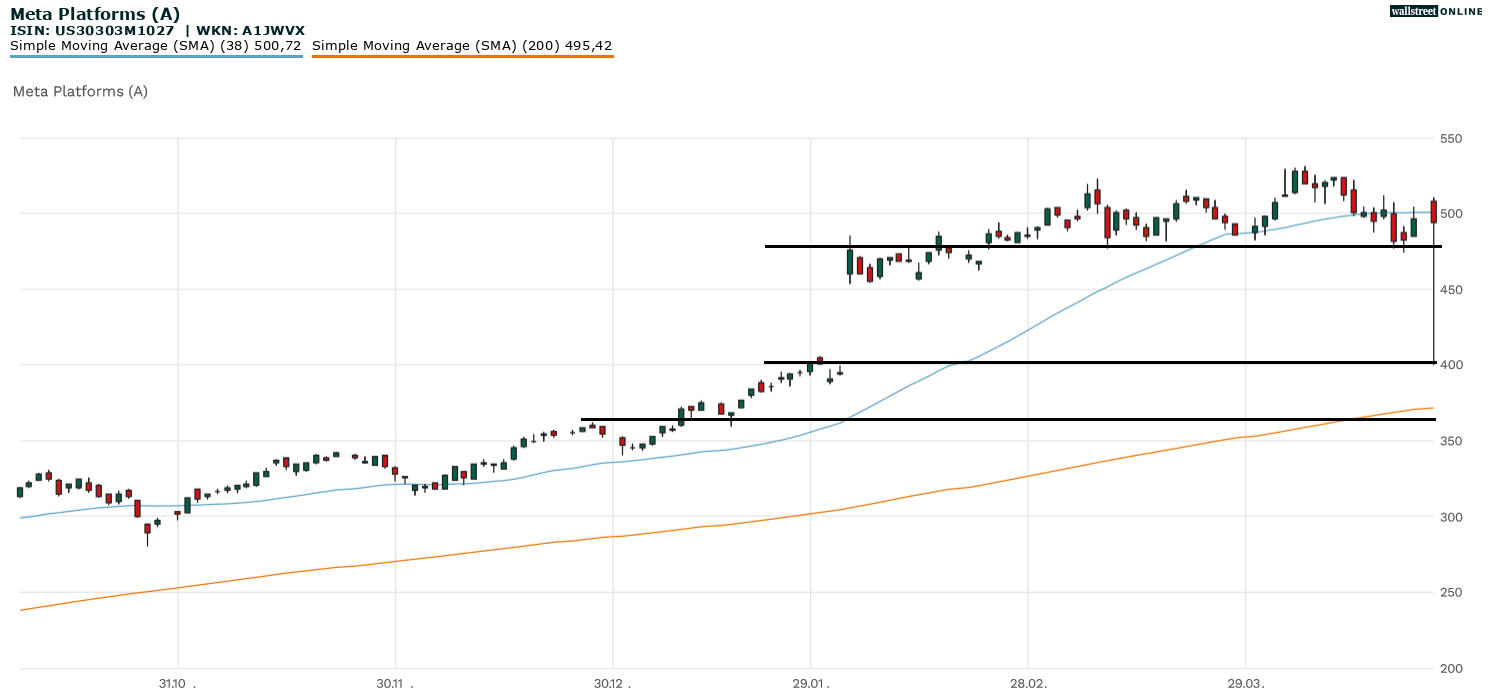This screenshot has height=689, width=1490.
Task: Click the gray Meta Platforms (A) chart label
Action: coord(80,91)
